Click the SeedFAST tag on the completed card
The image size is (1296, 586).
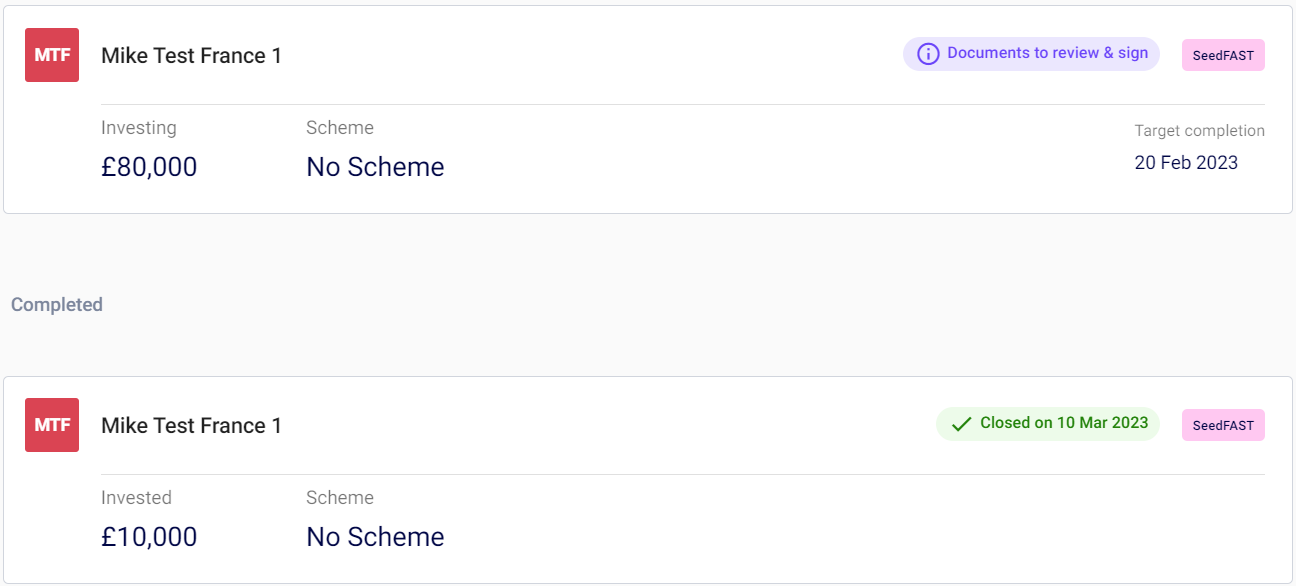1223,425
